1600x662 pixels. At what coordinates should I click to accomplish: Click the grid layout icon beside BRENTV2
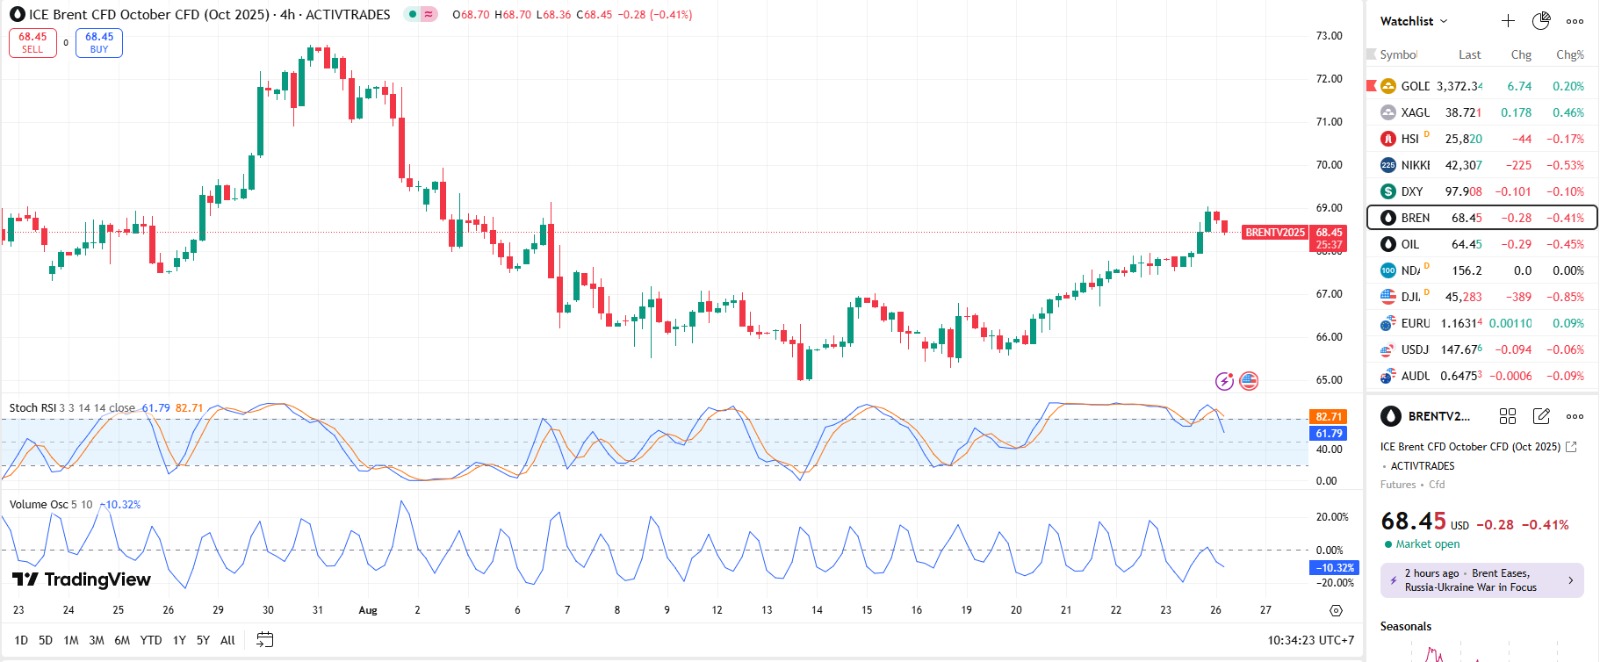1508,416
